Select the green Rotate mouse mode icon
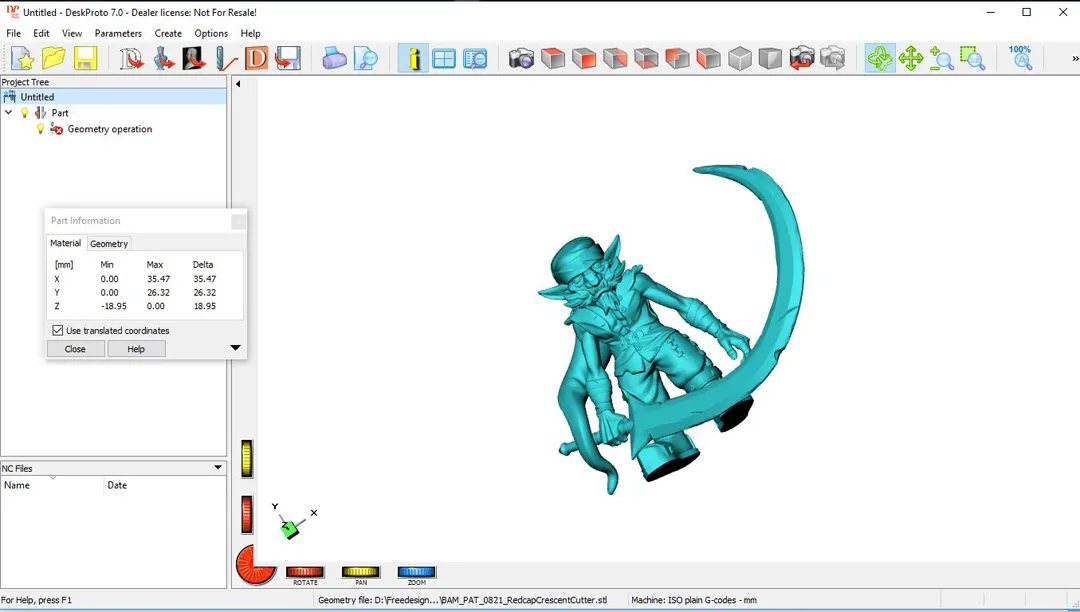 coord(880,59)
